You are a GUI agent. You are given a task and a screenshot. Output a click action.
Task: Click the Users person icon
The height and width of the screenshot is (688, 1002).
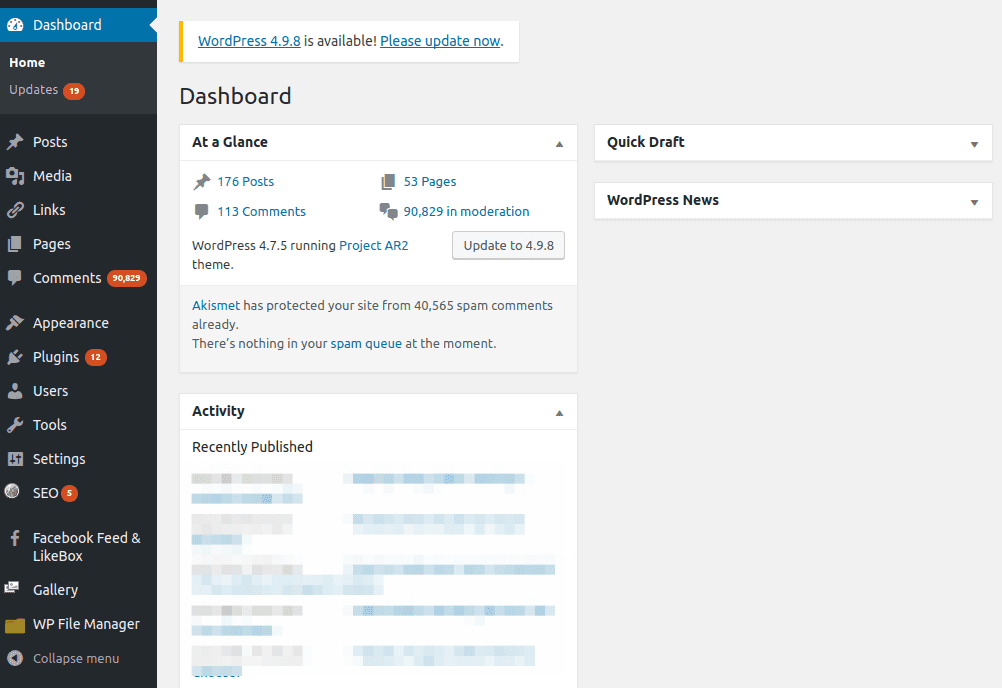[15, 391]
